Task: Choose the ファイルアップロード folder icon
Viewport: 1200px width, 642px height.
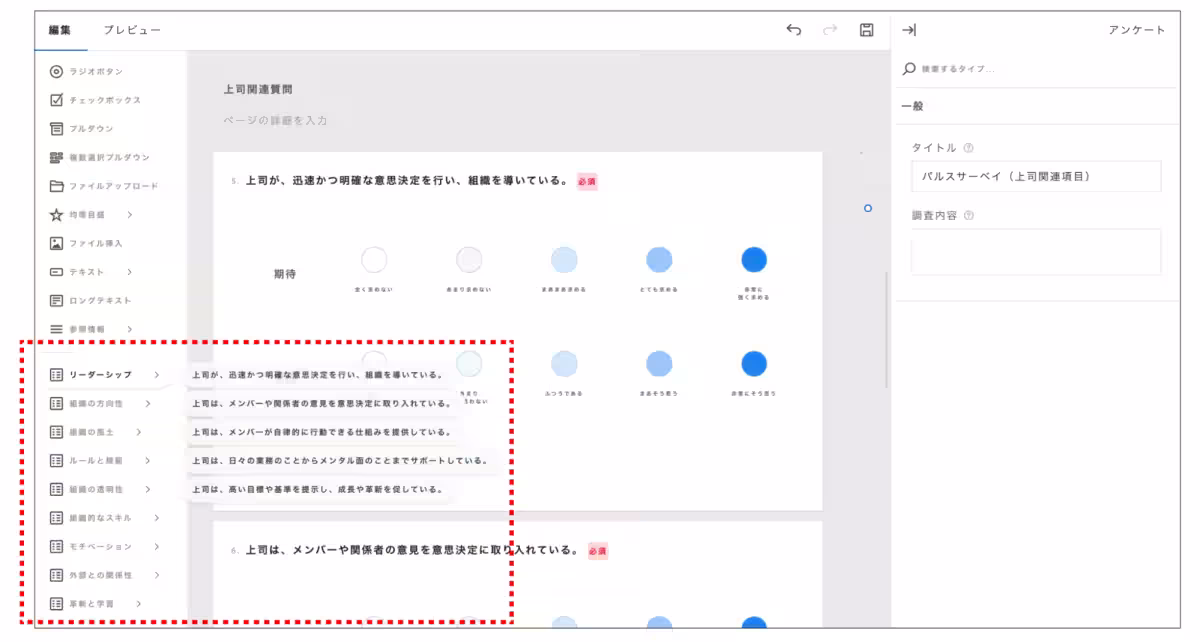Action: tap(57, 186)
